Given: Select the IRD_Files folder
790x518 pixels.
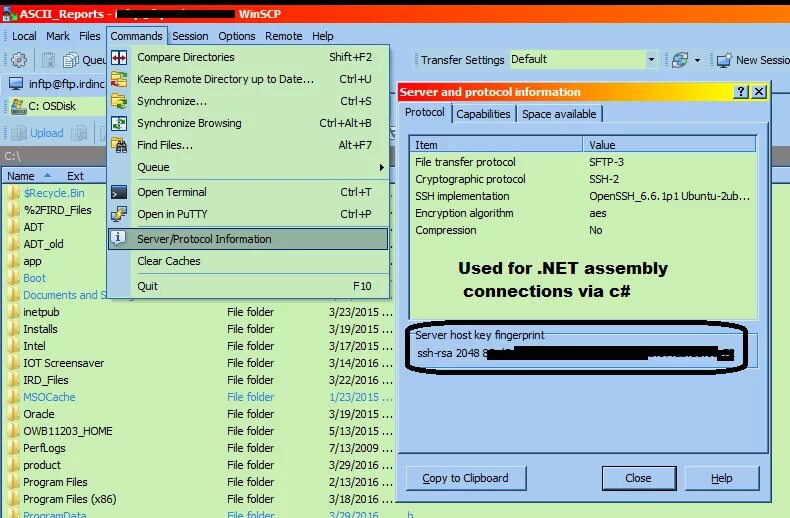Looking at the screenshot, I should click(45, 380).
